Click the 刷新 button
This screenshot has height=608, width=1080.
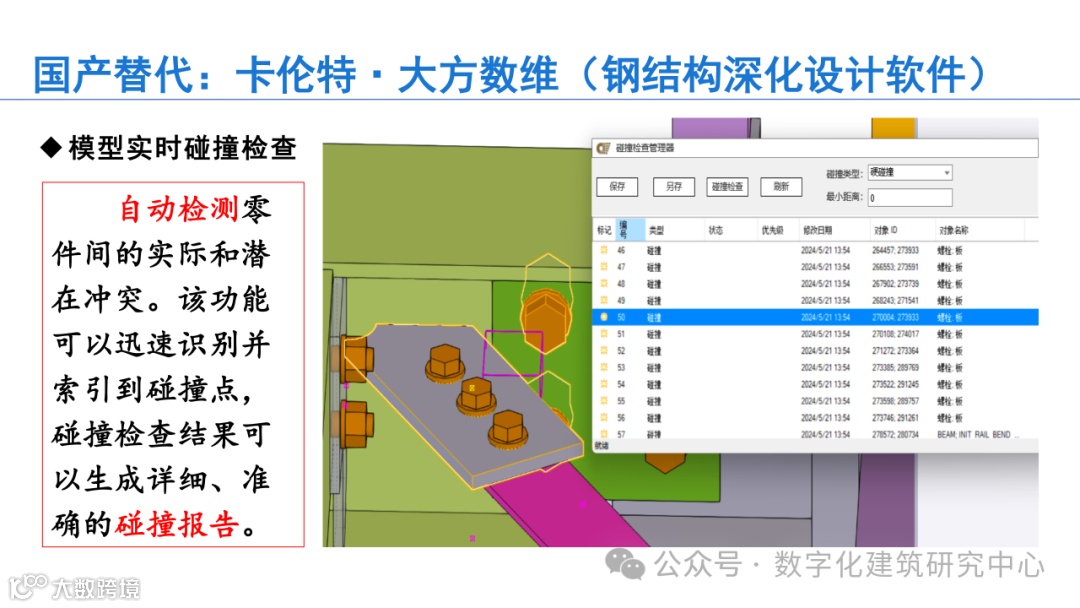coord(781,187)
